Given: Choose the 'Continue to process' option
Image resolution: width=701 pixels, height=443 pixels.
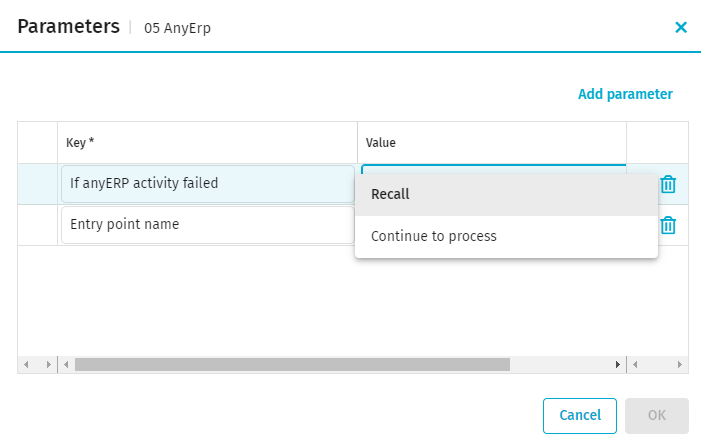Looking at the screenshot, I should pyautogui.click(x=506, y=237).
